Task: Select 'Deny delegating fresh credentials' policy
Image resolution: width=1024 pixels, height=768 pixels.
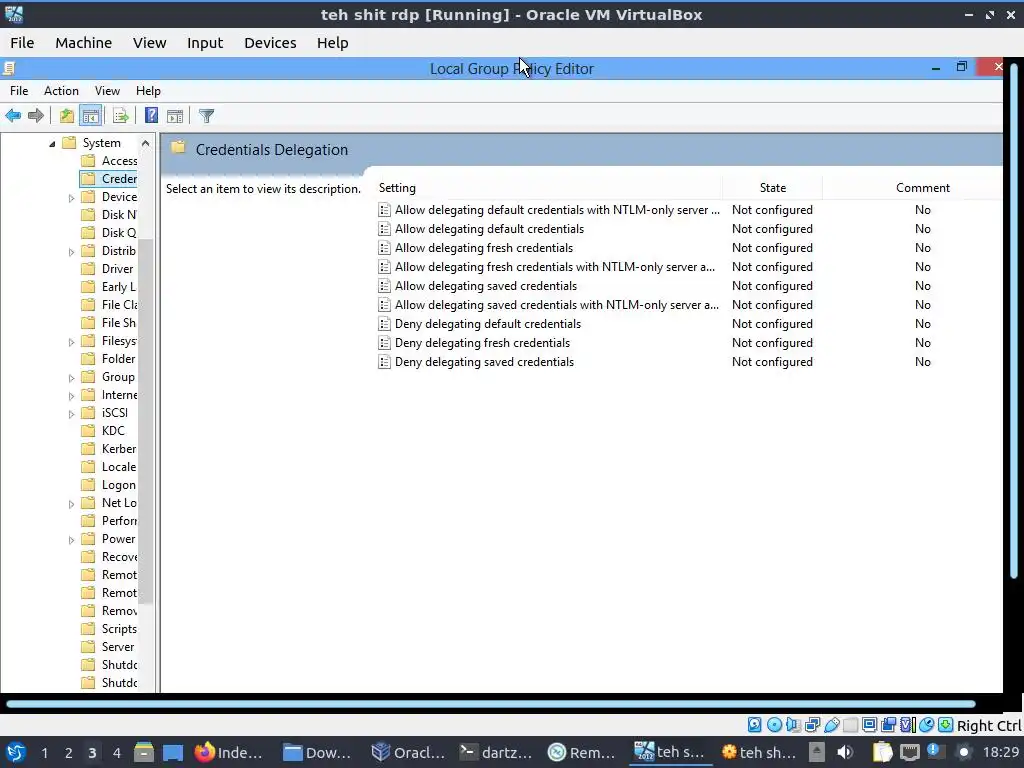Action: point(482,343)
